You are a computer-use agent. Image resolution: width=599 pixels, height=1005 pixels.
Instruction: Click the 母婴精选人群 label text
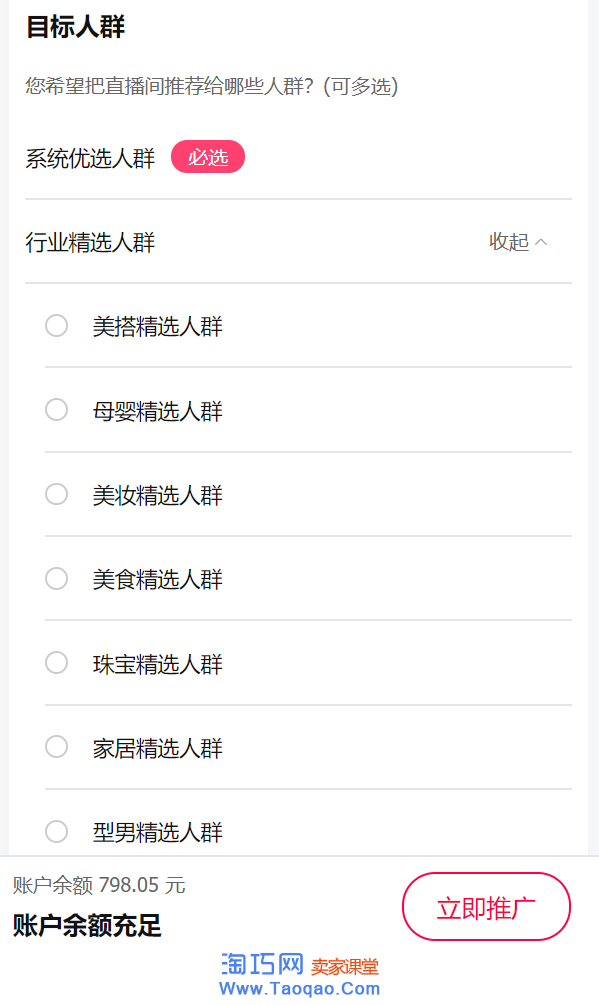click(158, 411)
